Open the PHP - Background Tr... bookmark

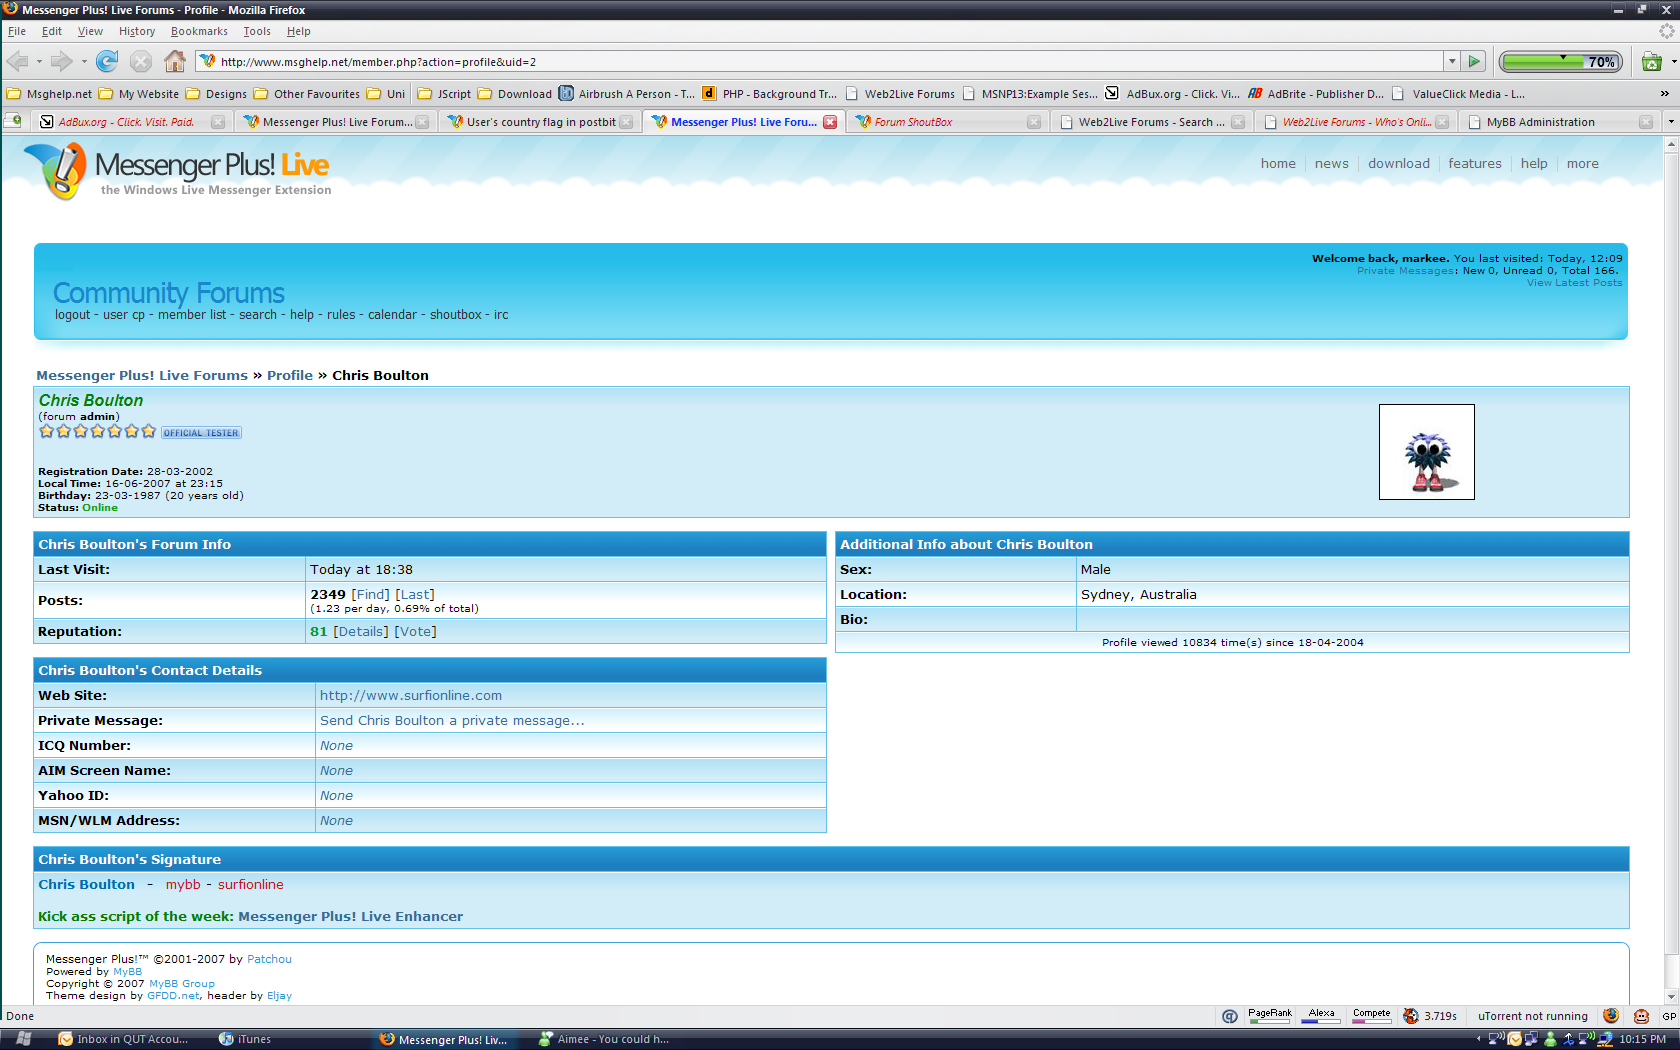click(x=770, y=94)
